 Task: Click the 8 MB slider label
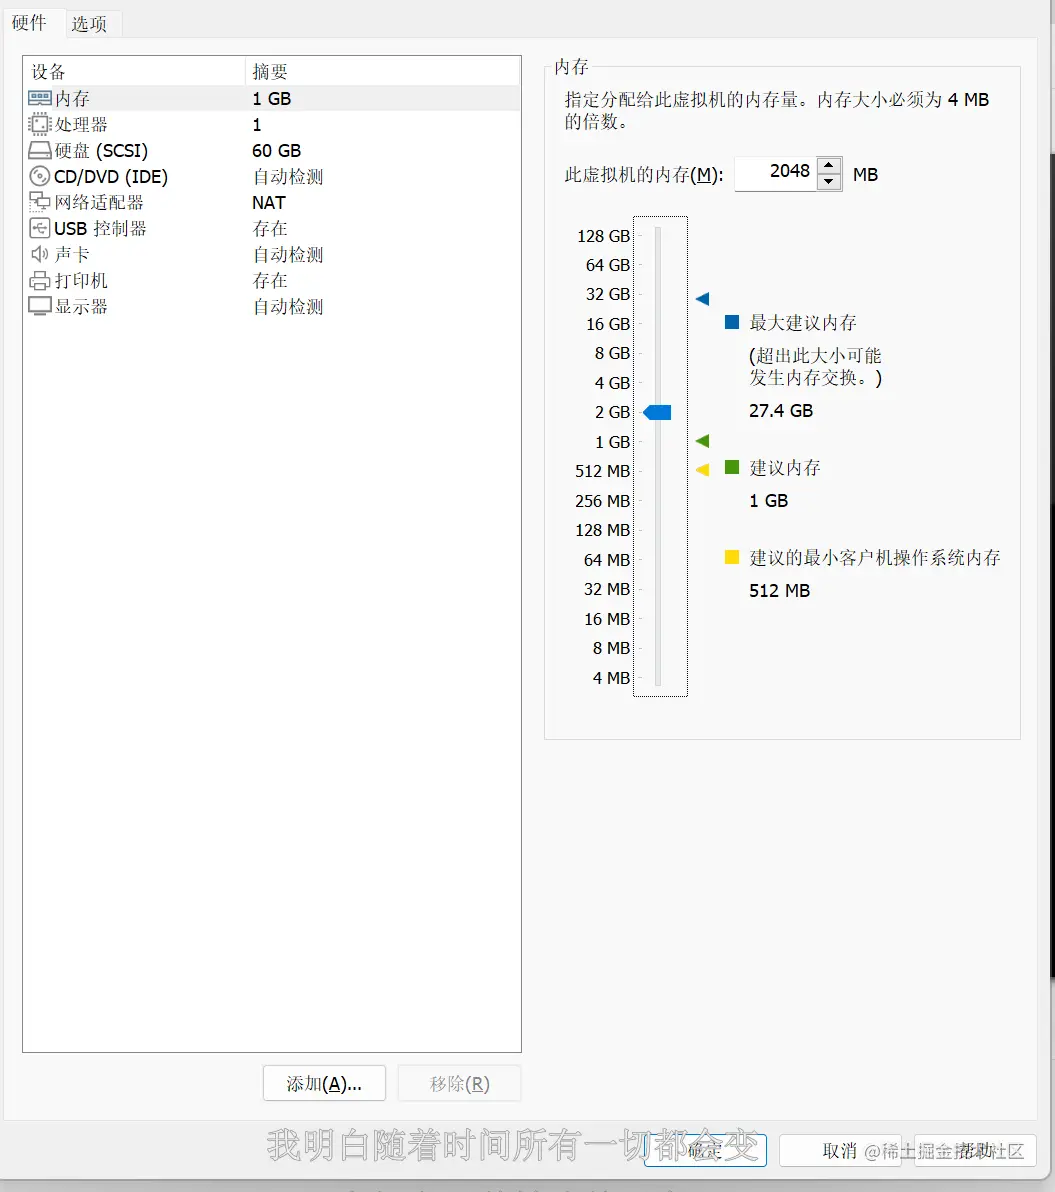[612, 648]
